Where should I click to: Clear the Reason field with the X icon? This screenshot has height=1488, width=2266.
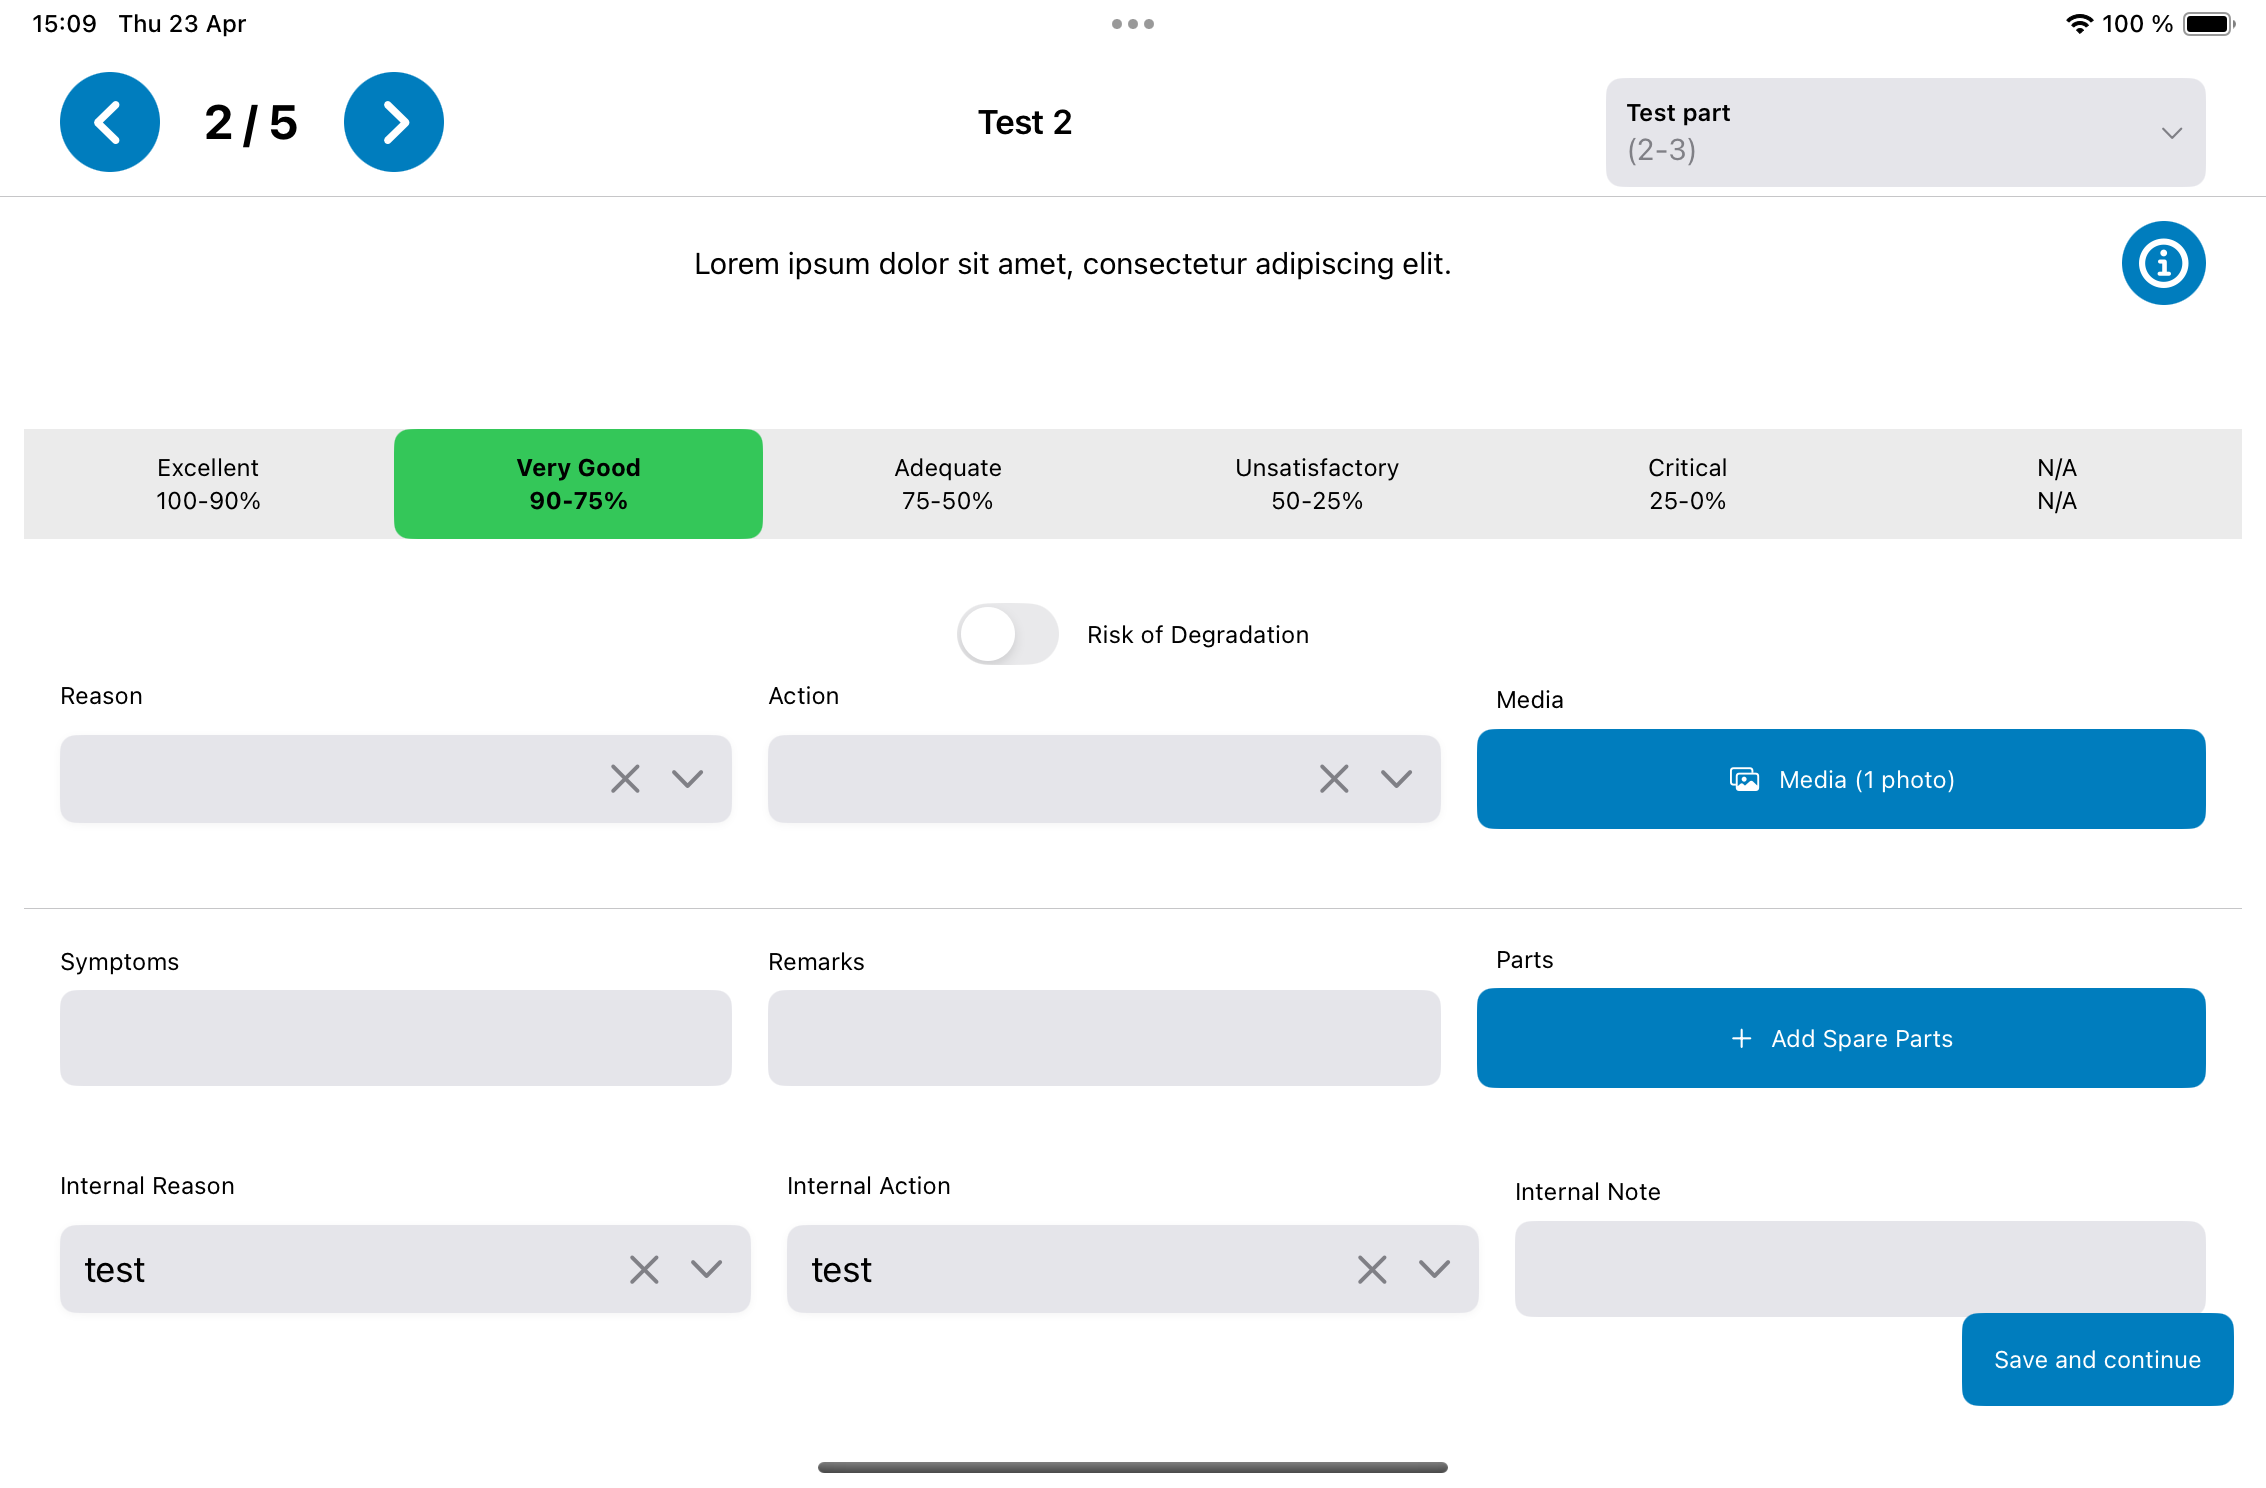click(625, 778)
